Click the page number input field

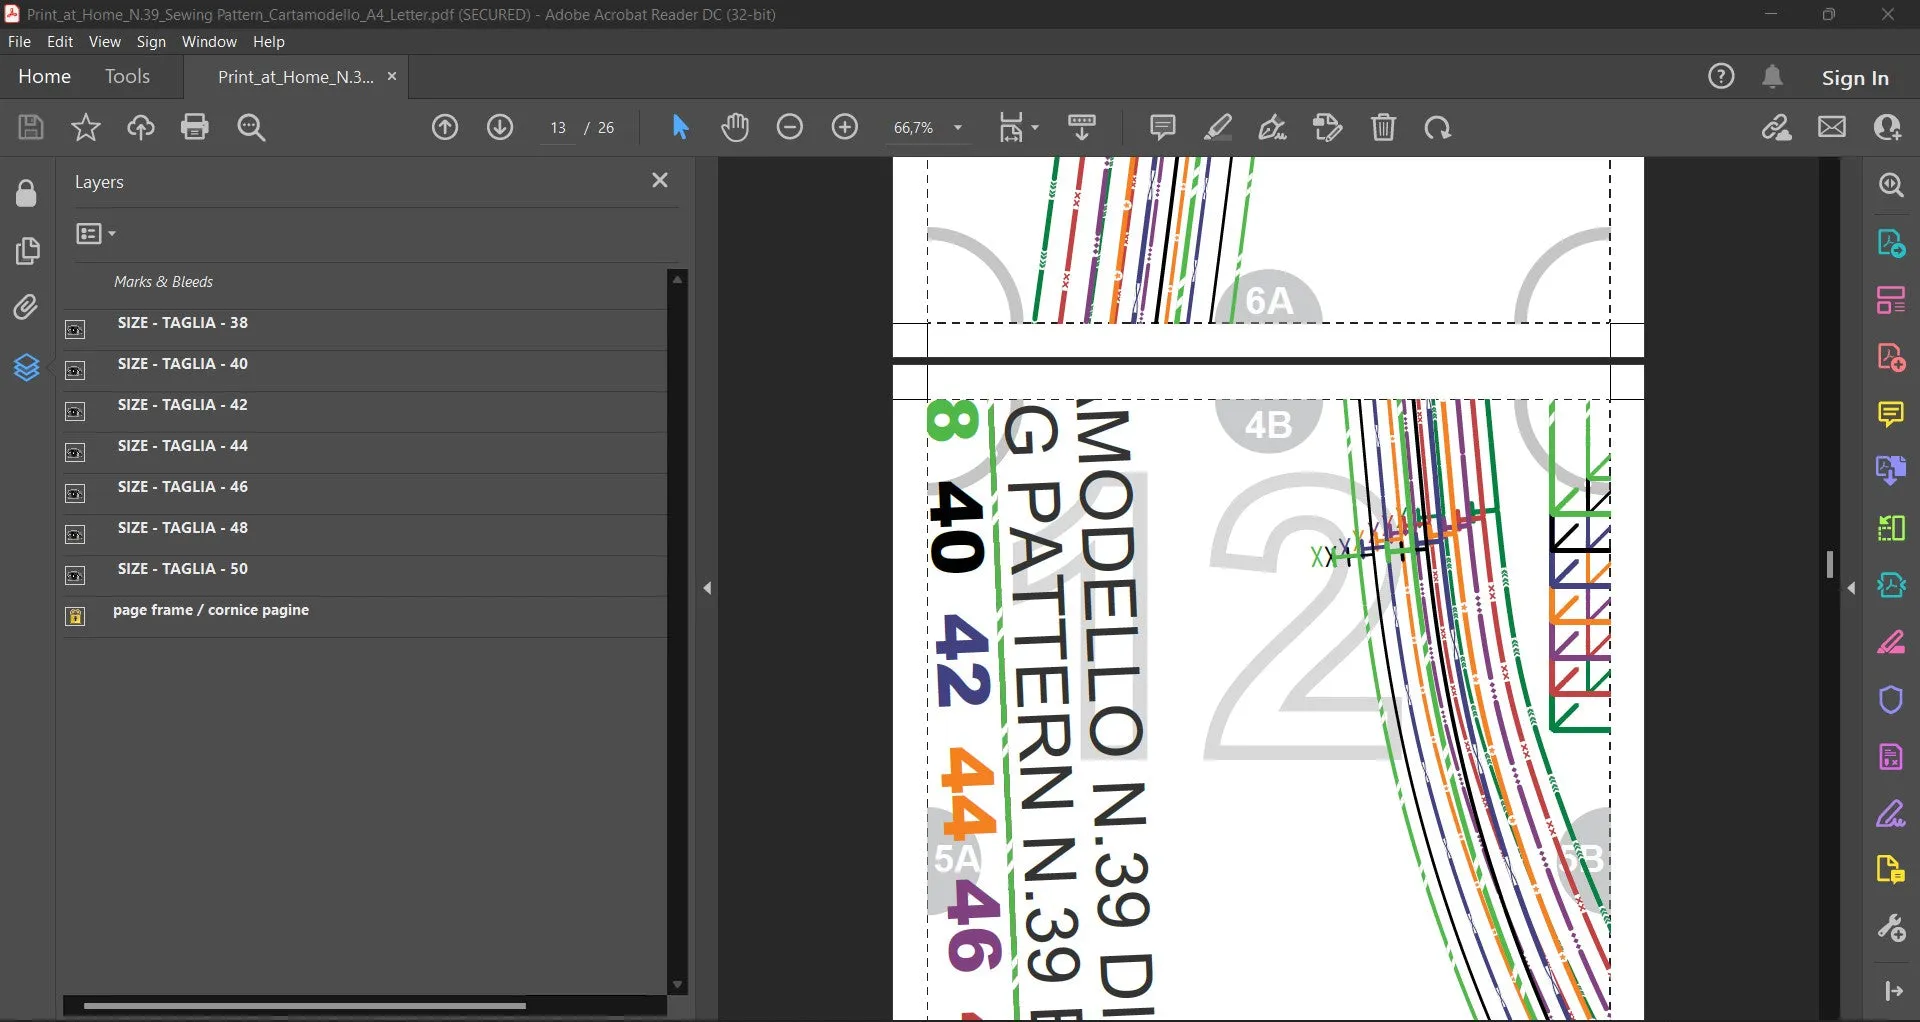click(x=558, y=128)
